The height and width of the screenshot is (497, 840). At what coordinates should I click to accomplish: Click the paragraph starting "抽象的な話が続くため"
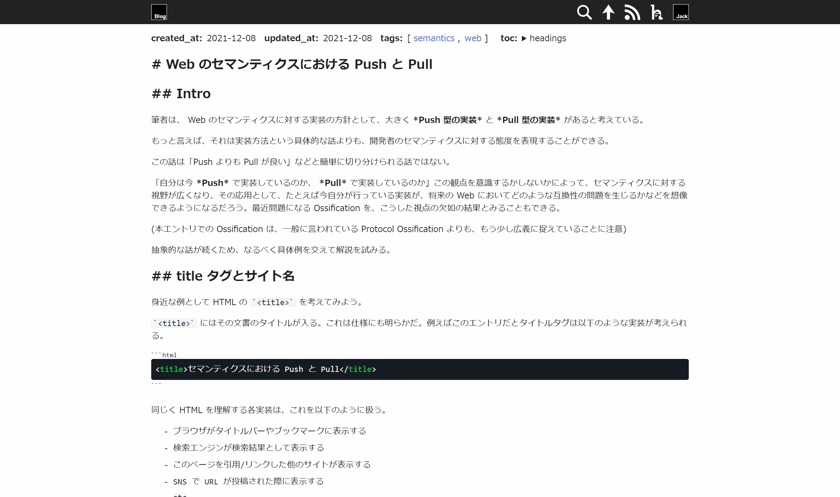(x=272, y=250)
